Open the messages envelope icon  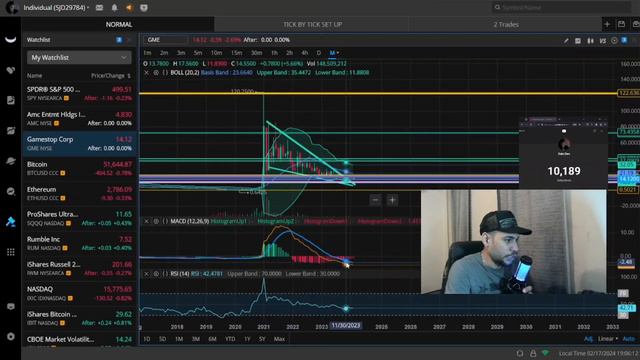[99, 7]
